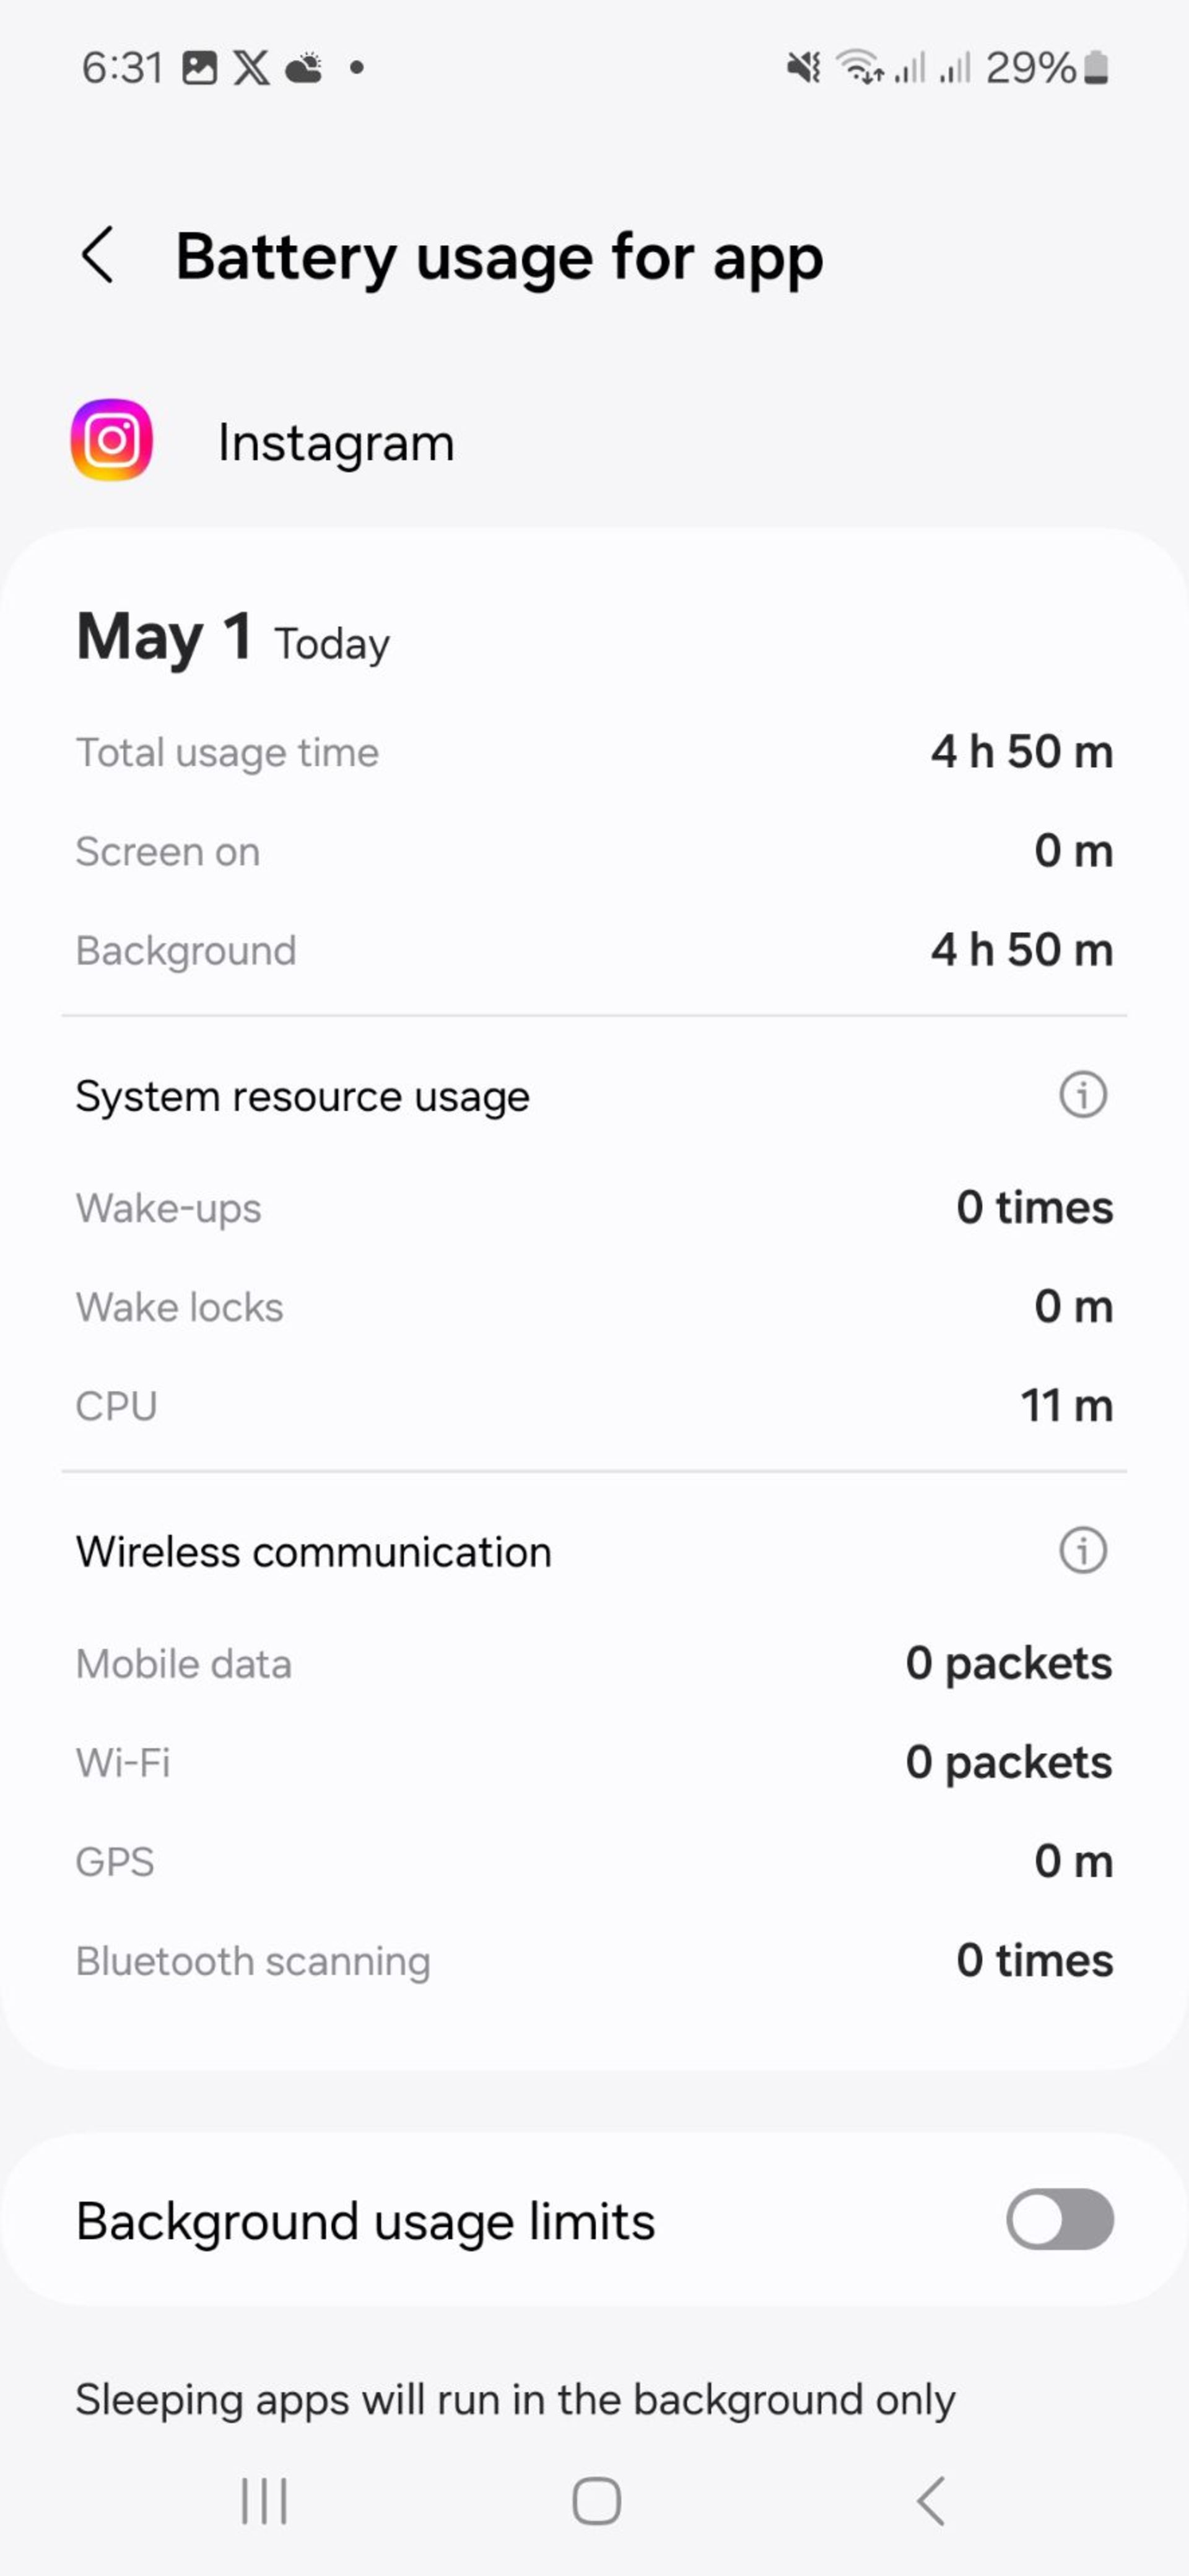Tap the Instagram app icon
Screen dimensions: 1189x2576
pyautogui.click(x=112, y=440)
